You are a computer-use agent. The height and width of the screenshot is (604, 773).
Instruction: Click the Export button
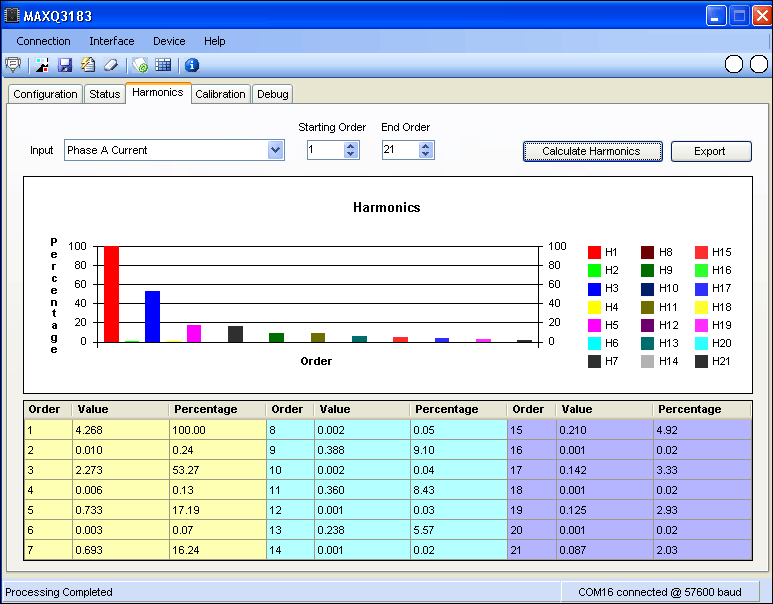710,151
